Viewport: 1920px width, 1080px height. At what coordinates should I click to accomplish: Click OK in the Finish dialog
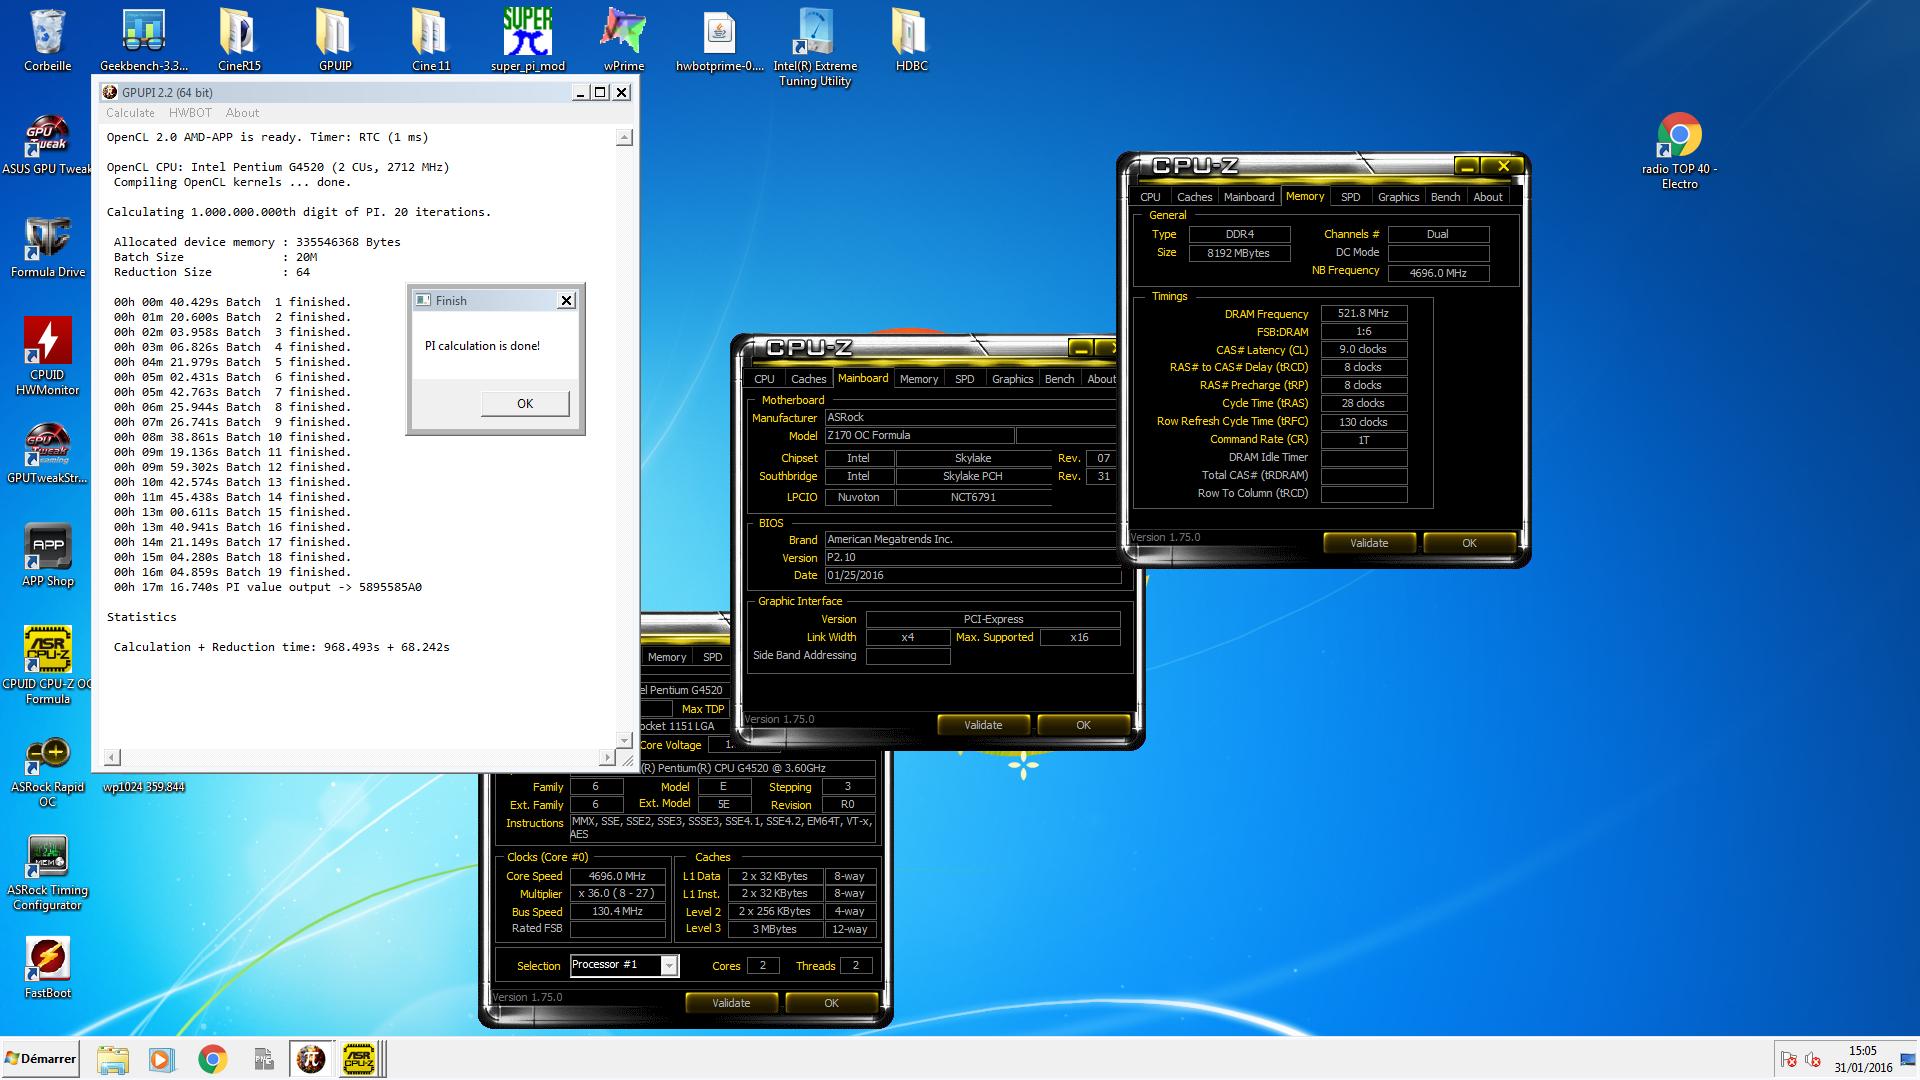[x=525, y=403]
